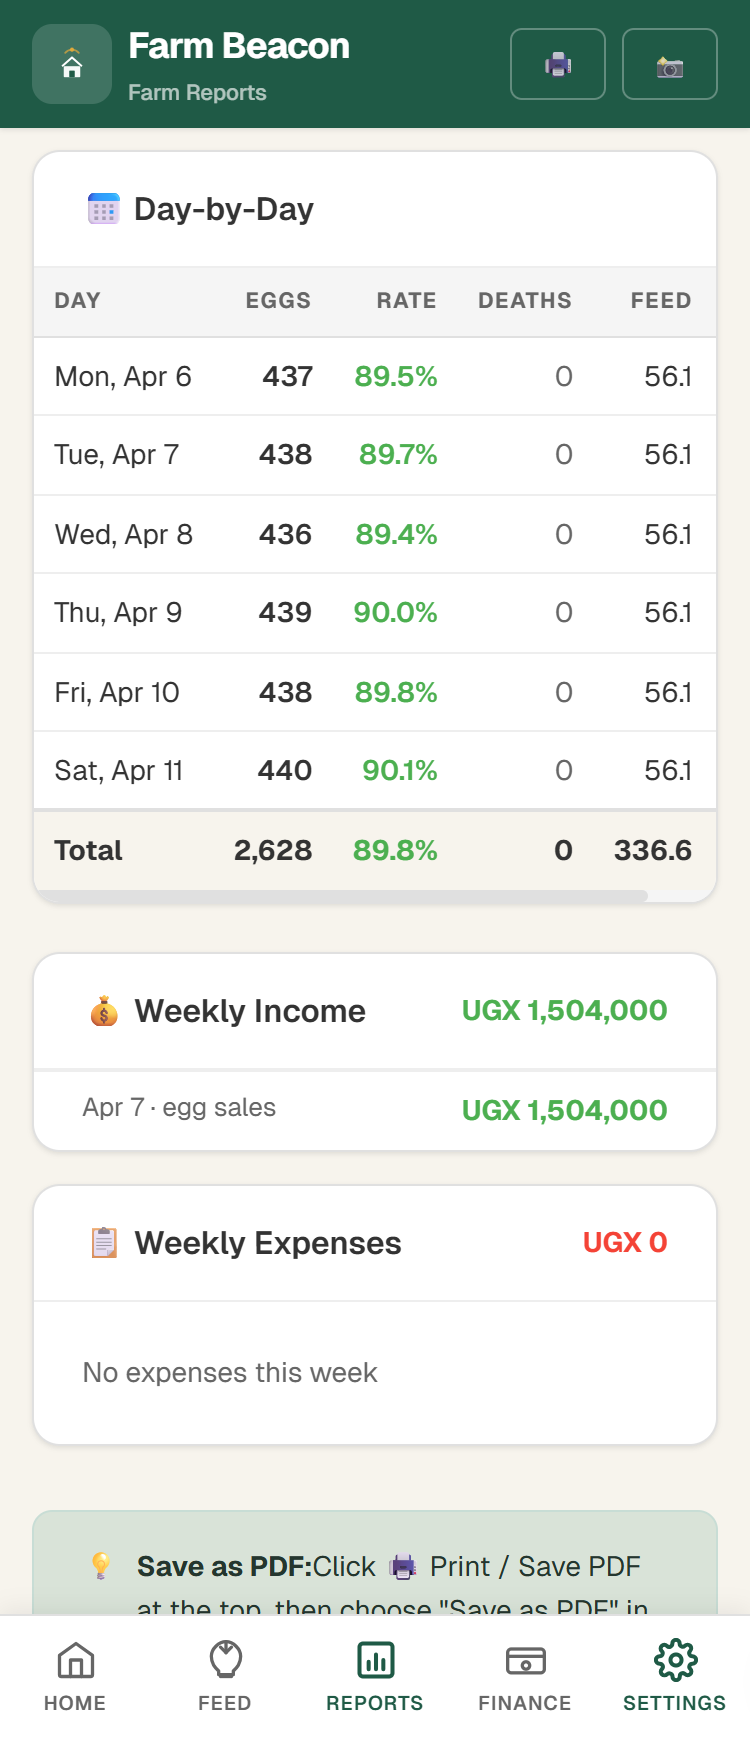Open the Settings tab
Screen dimensions: 750x1742
pos(675,1677)
